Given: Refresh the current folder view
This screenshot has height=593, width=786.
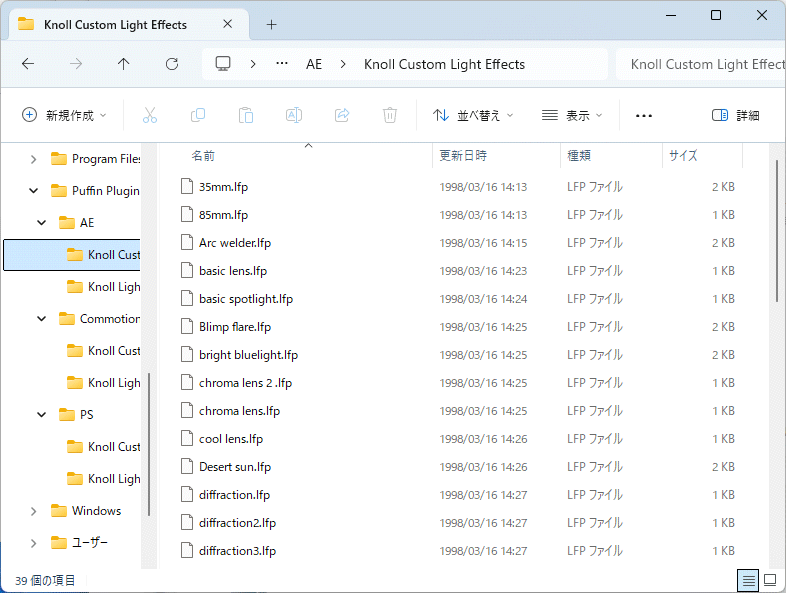Looking at the screenshot, I should tap(172, 64).
